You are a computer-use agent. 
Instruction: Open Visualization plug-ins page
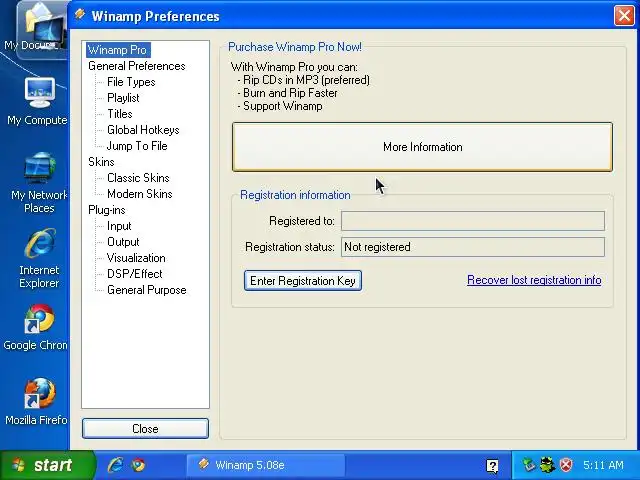(136, 258)
